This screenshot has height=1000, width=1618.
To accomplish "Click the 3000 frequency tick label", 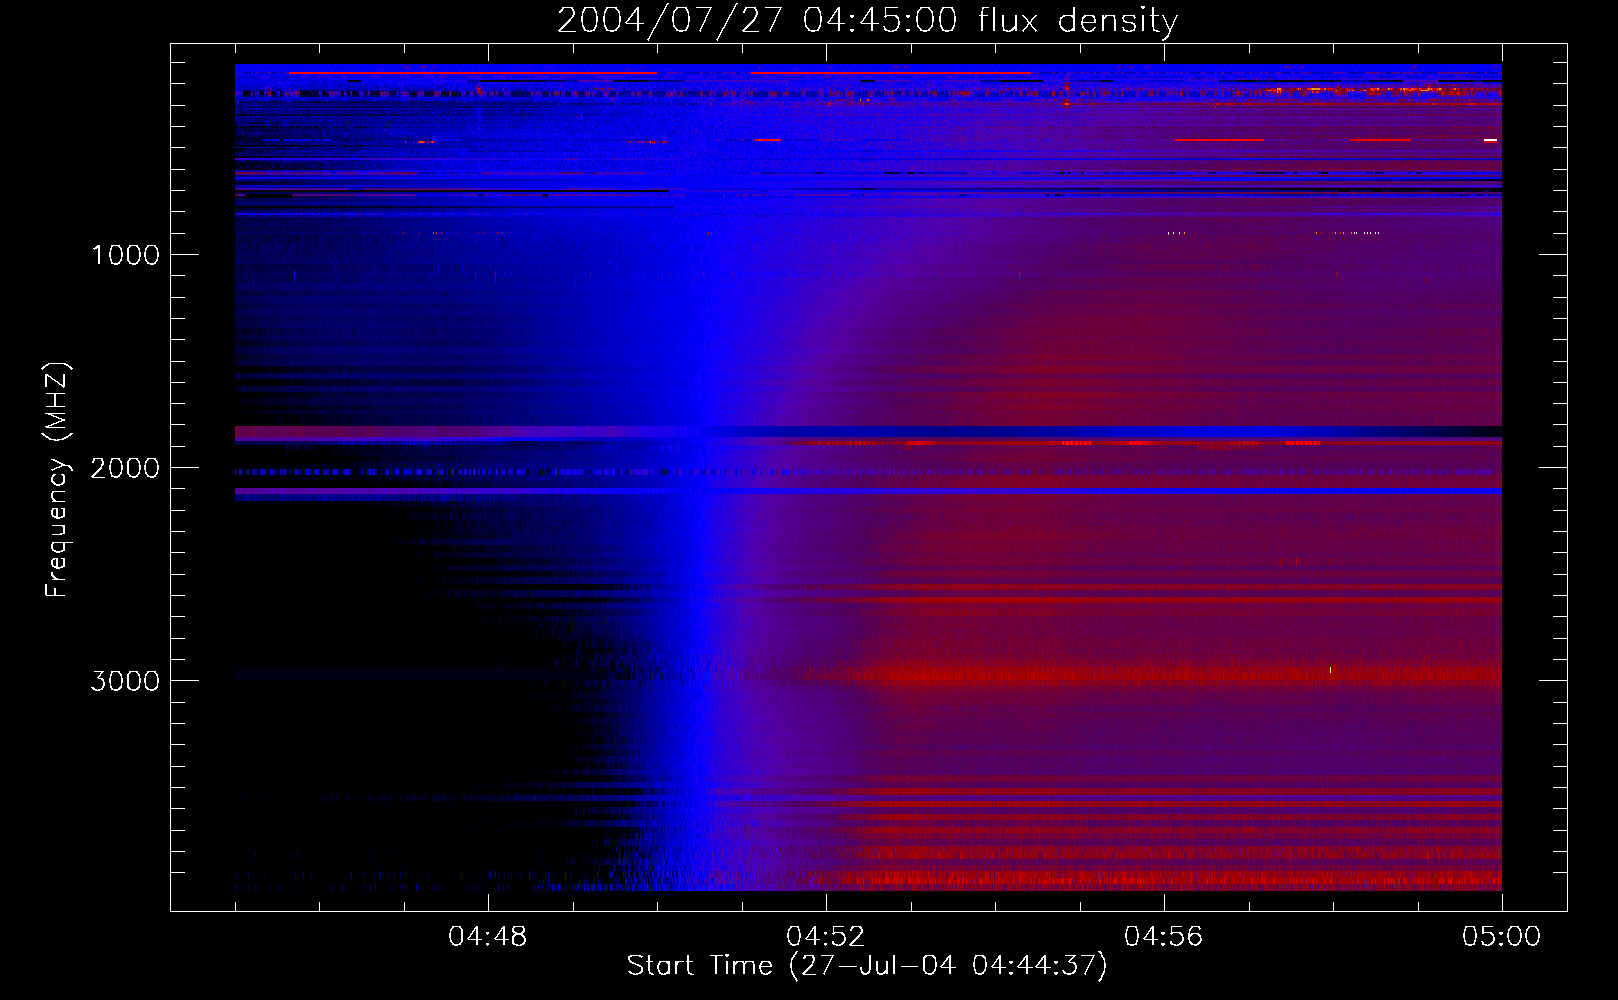I will 125,681.
